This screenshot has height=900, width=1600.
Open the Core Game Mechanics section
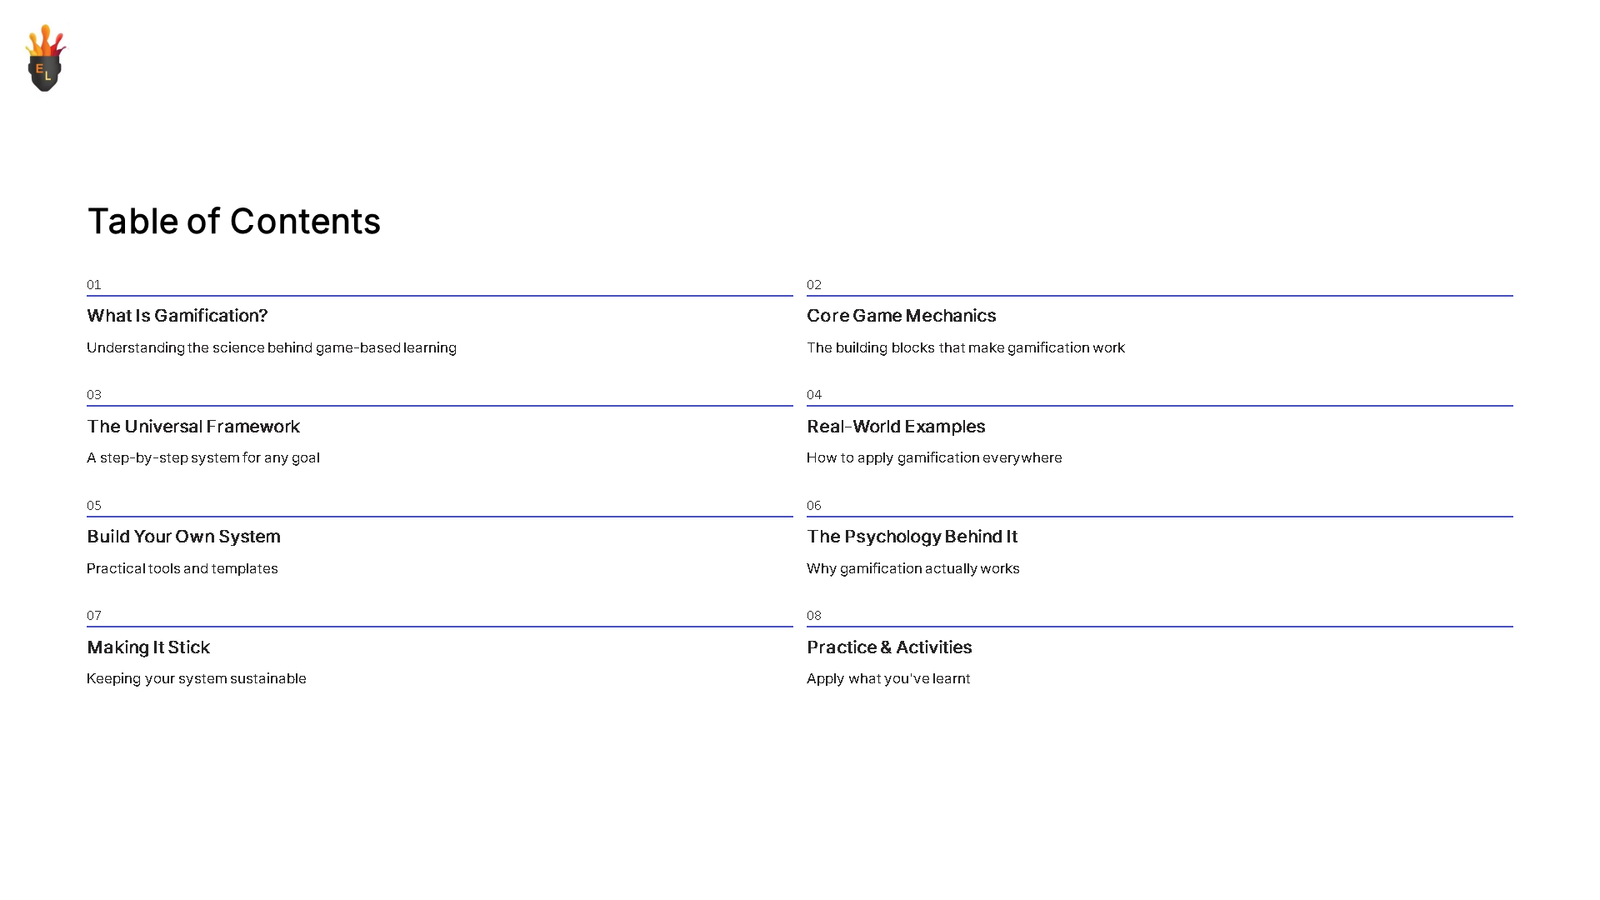901,316
